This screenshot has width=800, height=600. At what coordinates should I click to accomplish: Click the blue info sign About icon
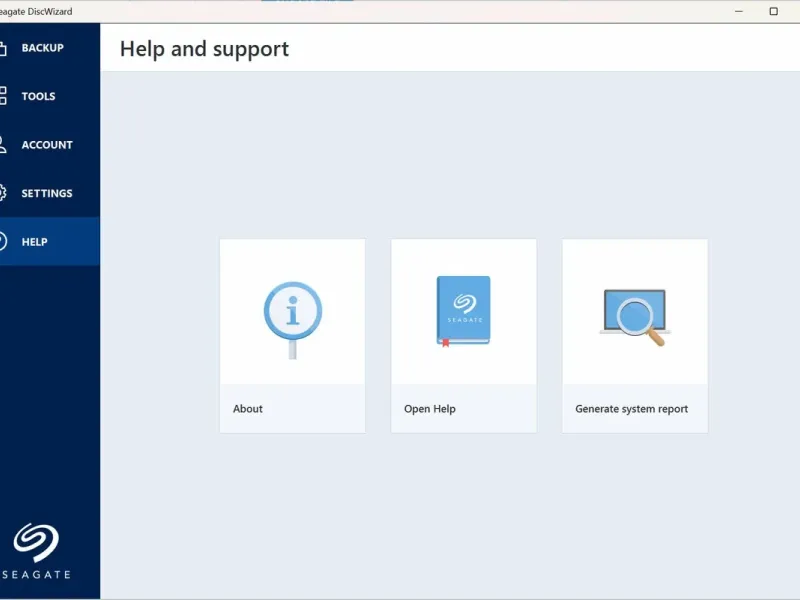(x=293, y=320)
